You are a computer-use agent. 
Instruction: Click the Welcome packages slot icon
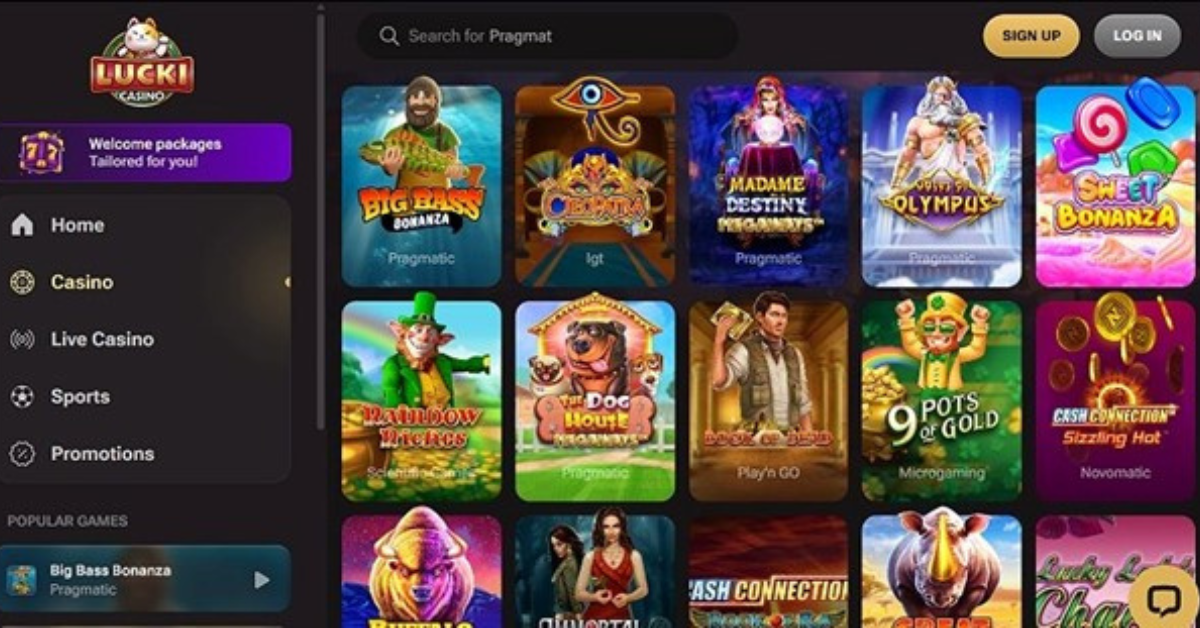[x=41, y=153]
